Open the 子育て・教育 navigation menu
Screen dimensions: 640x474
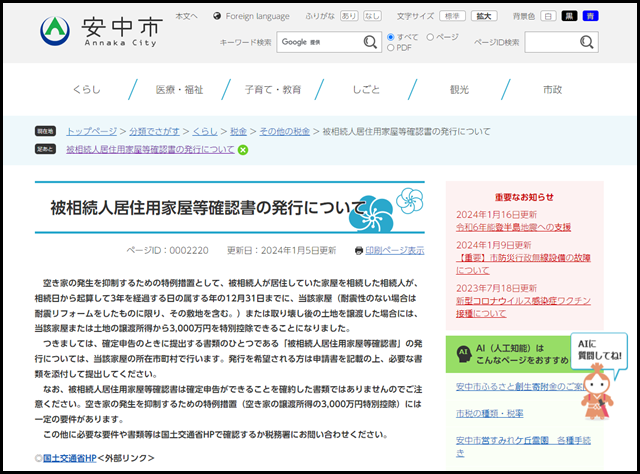(x=273, y=89)
